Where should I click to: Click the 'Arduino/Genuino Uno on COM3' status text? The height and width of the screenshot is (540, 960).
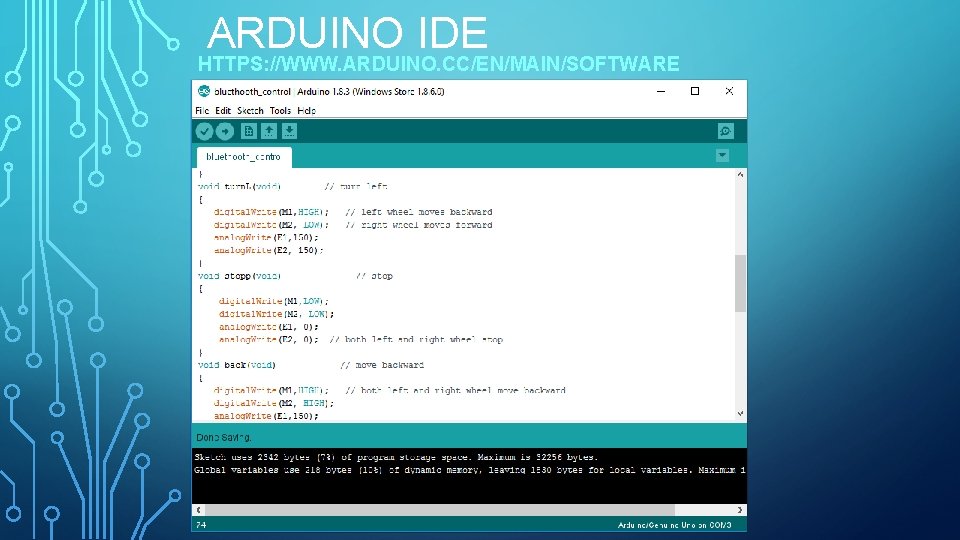[x=674, y=525]
